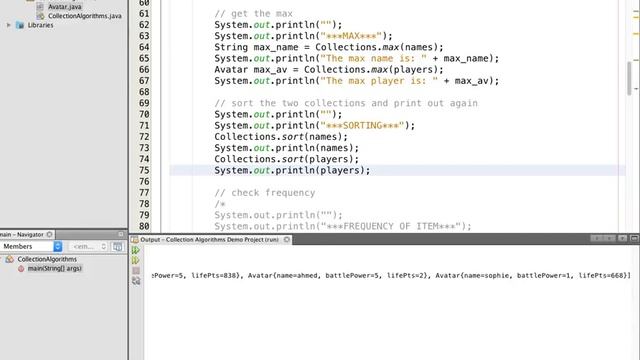Click line number 75 in the gutter
Viewport: 640px width, 360px height.
(x=144, y=171)
